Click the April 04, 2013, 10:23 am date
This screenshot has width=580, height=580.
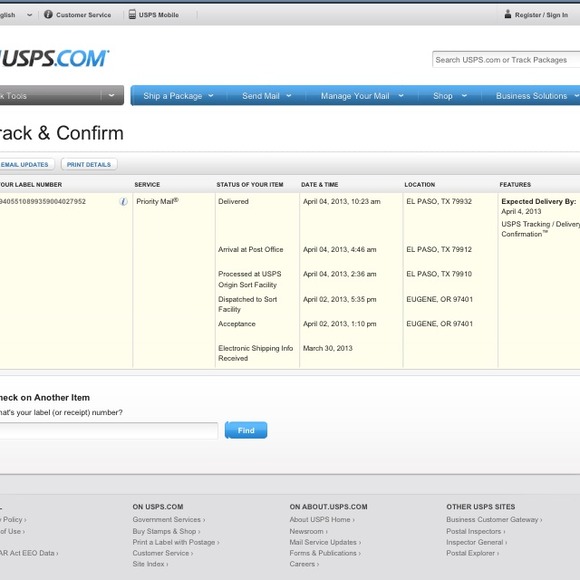[x=341, y=201]
